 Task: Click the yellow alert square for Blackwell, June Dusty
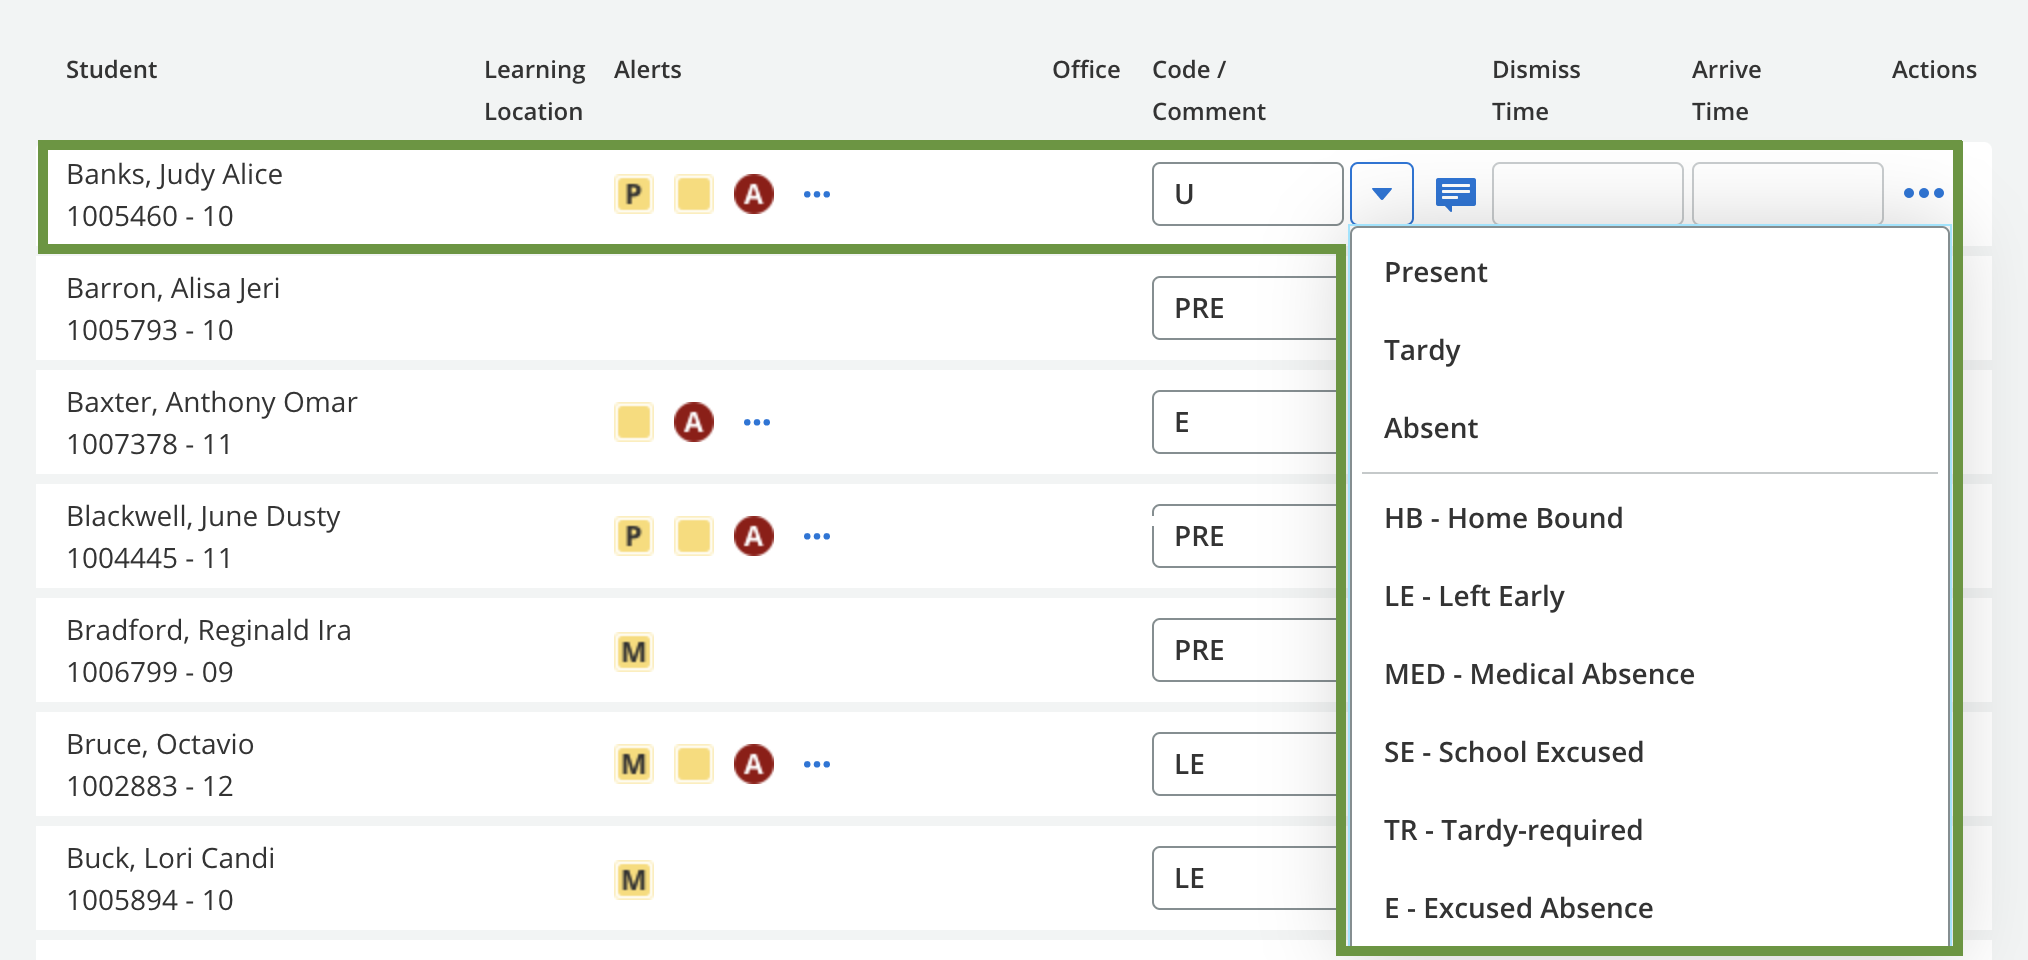[695, 536]
